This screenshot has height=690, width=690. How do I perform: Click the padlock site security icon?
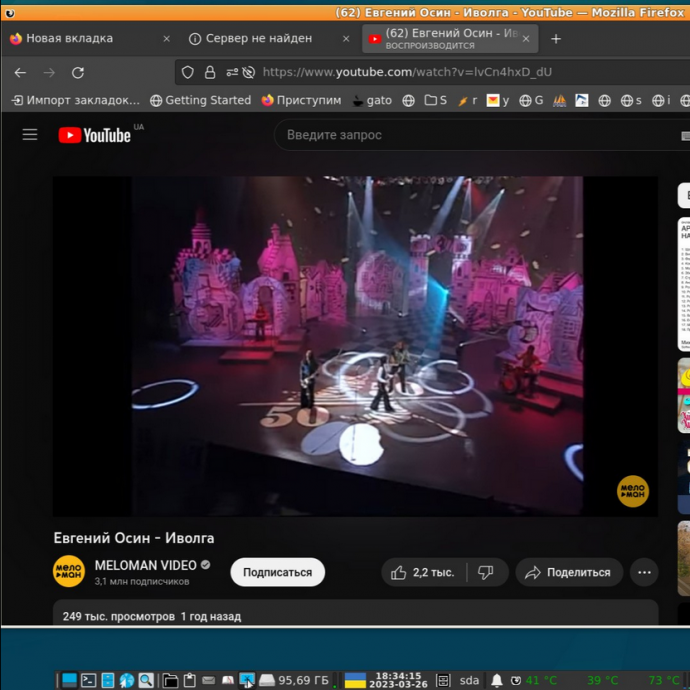coord(210,72)
